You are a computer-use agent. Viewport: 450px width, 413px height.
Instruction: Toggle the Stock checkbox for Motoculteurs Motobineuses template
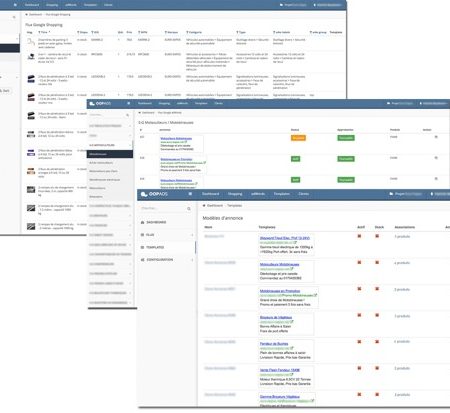tap(377, 263)
